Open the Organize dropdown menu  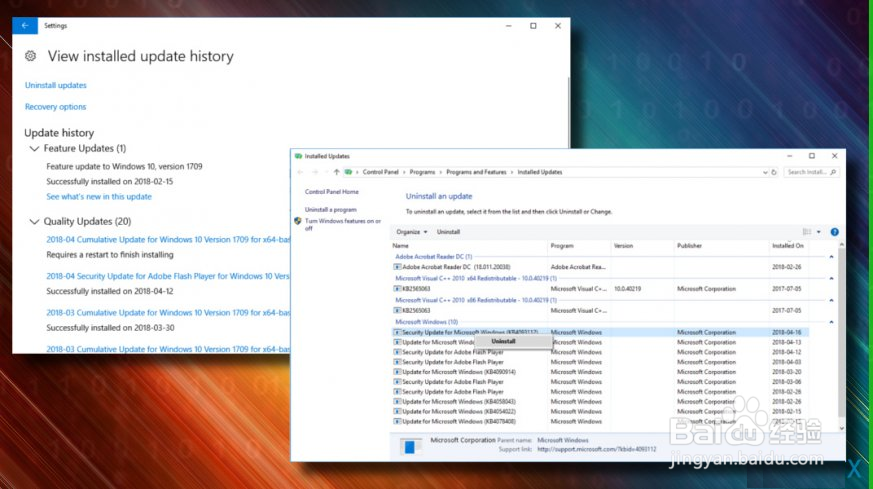411,232
